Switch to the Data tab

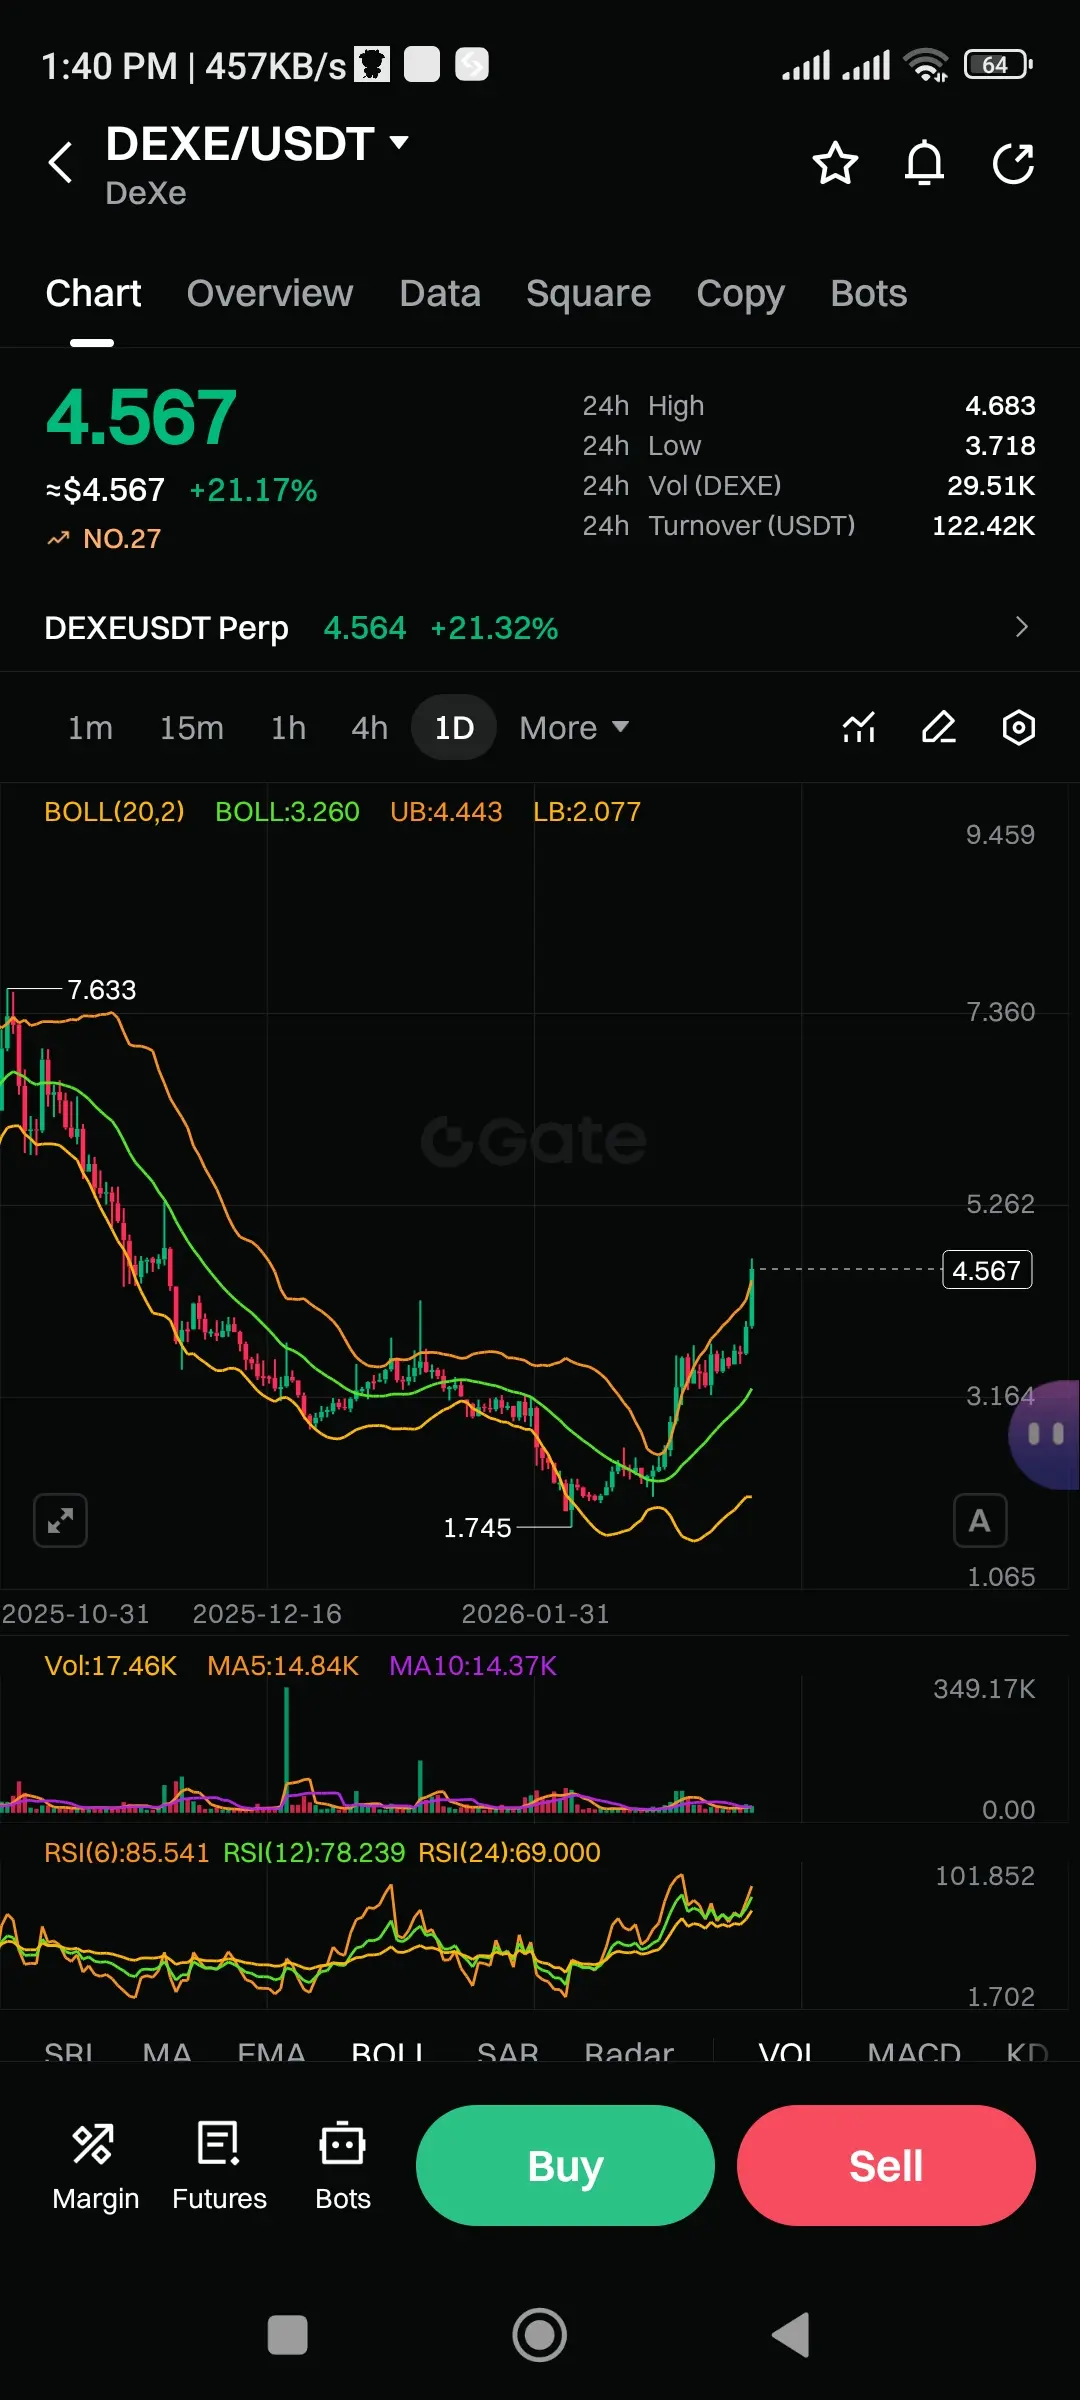[x=440, y=293]
